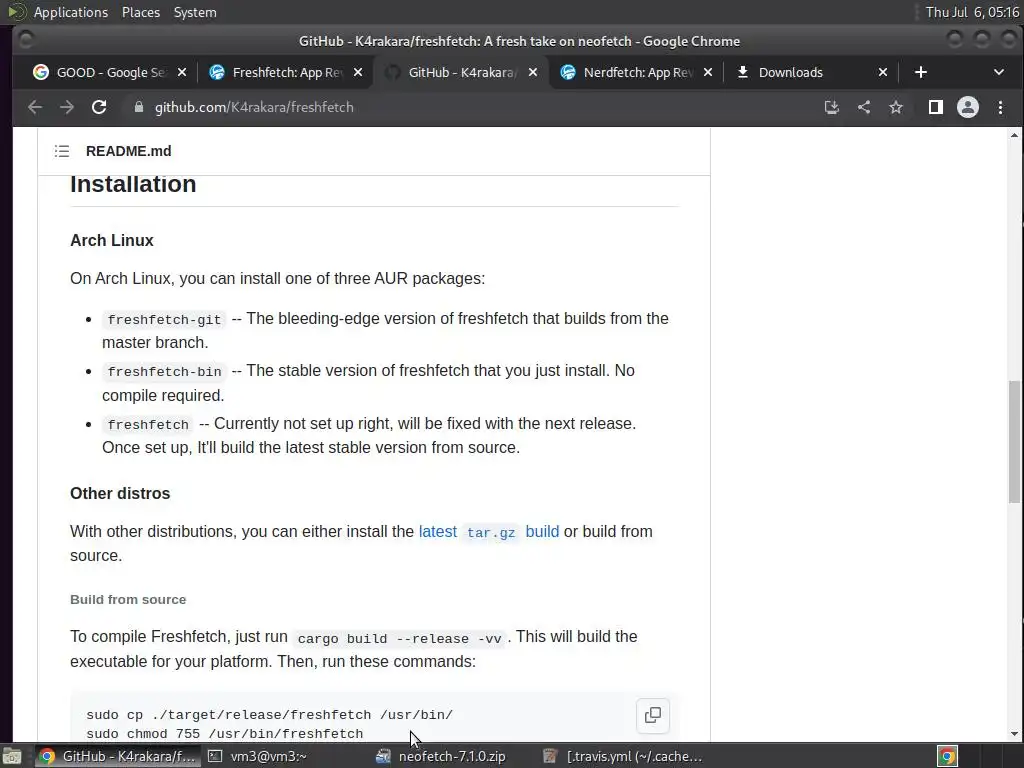Click the top panel menu logo icon
The width and height of the screenshot is (1024, 768).
(16, 12)
